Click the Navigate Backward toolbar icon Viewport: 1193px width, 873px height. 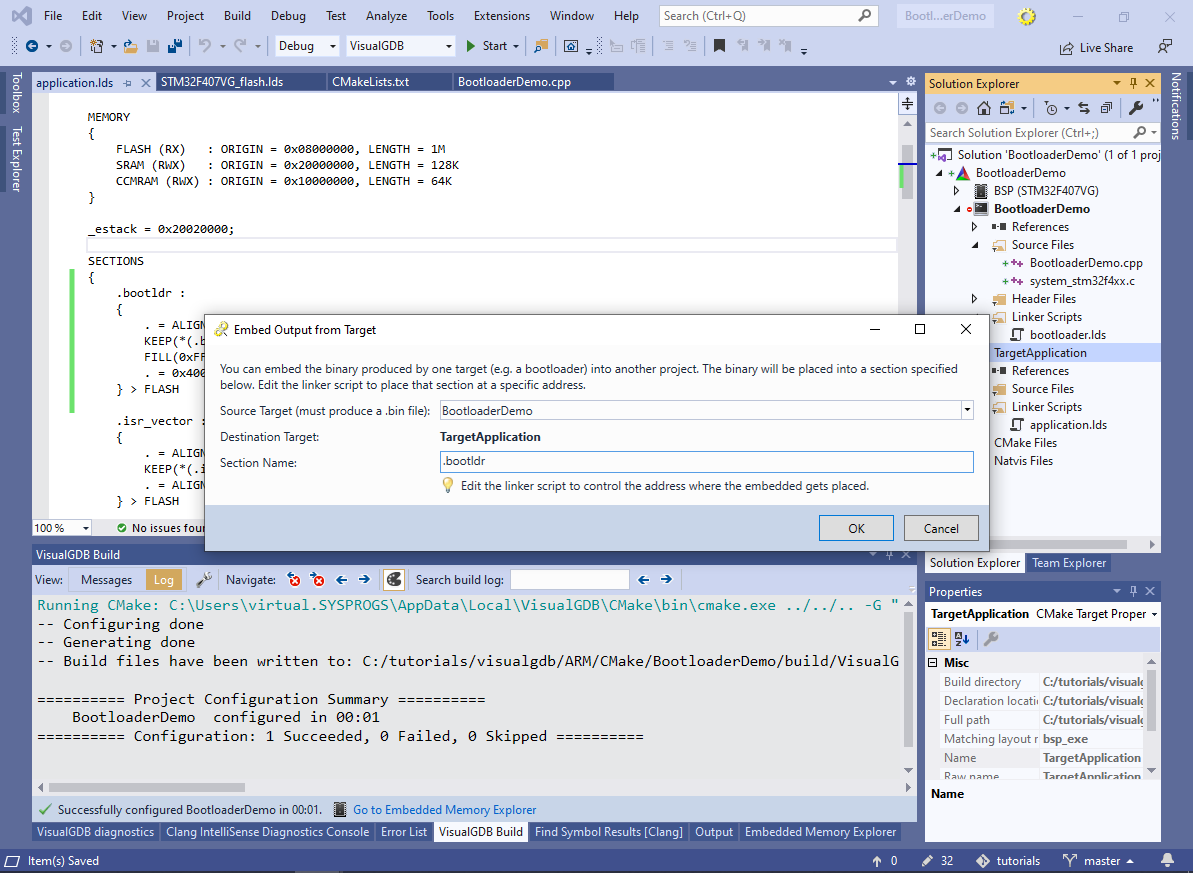coord(32,46)
